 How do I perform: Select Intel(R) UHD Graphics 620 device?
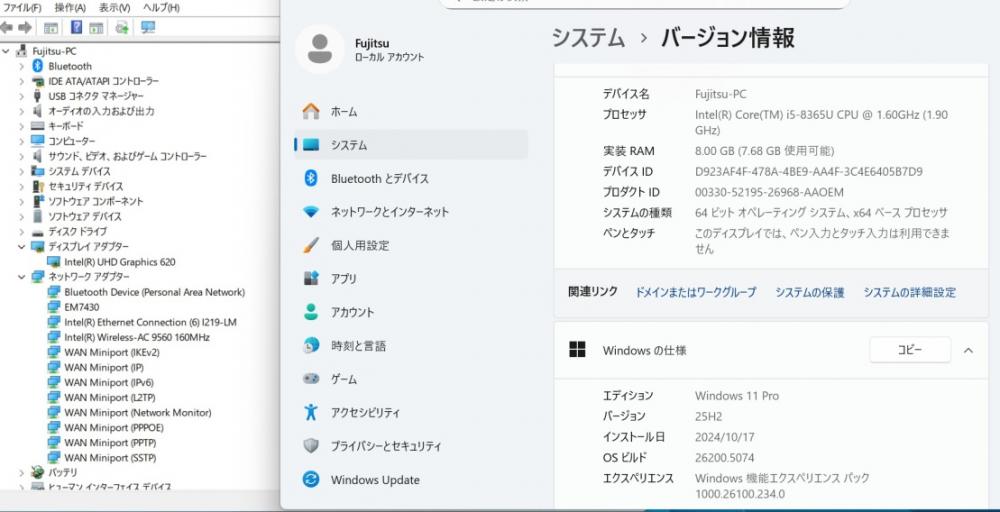point(119,262)
